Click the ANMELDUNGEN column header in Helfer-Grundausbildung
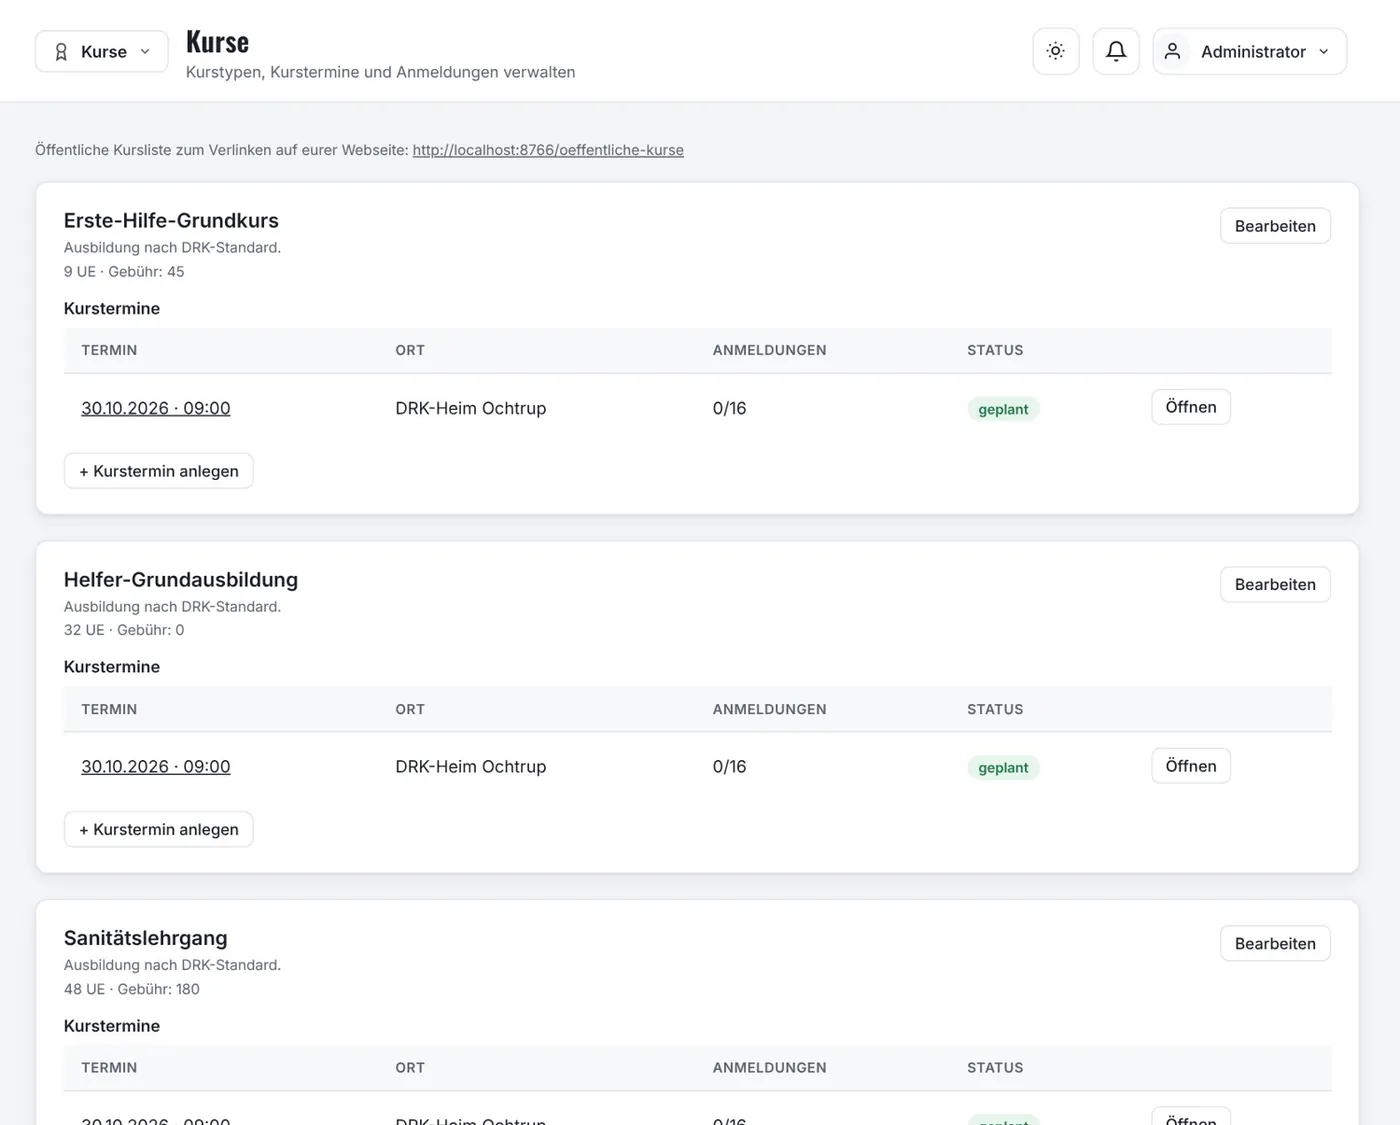 770,709
